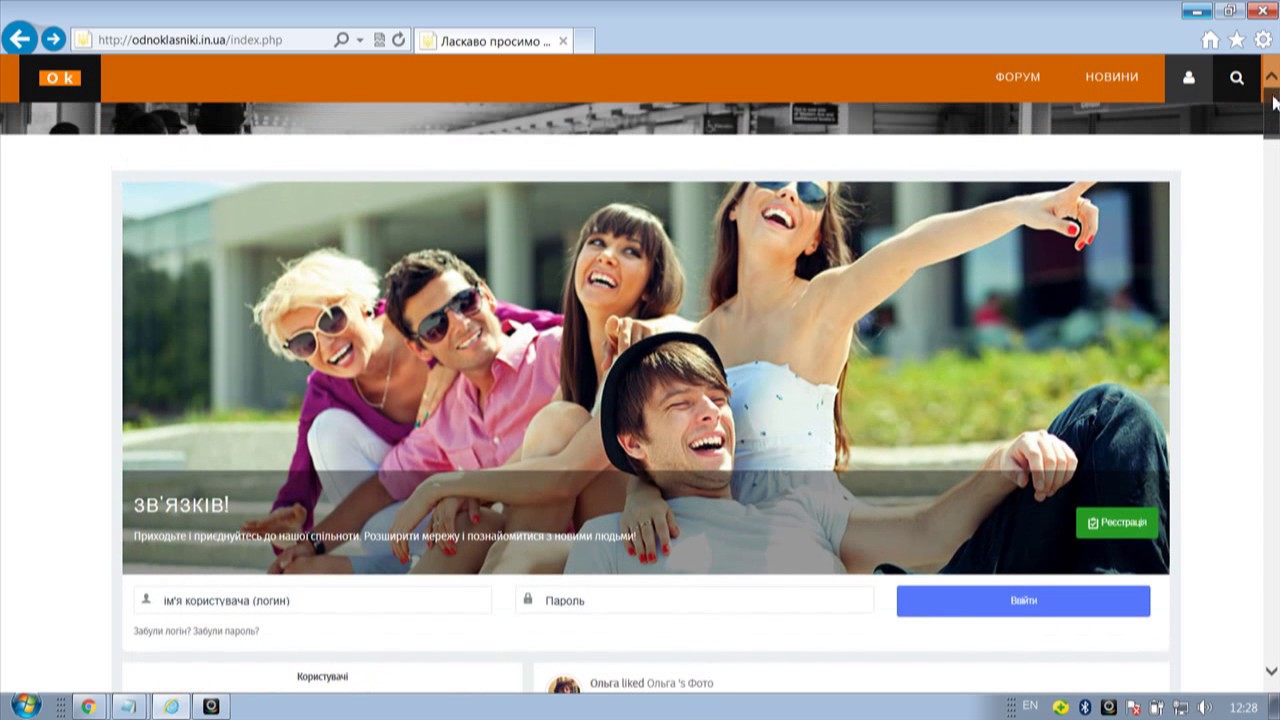Open address bar autocomplete dropdown arrow
Viewport: 1280px width, 720px height.
[x=360, y=40]
